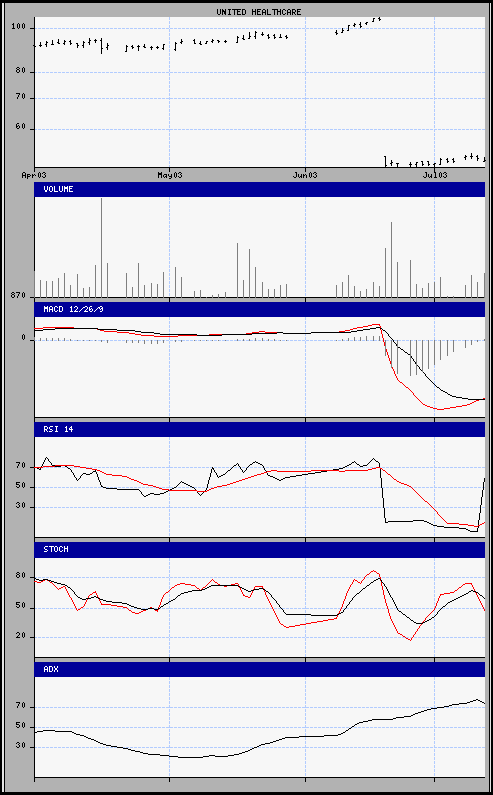Click the RSI 70 level label
Viewport: 493px width, 795px height.
(x=21, y=465)
